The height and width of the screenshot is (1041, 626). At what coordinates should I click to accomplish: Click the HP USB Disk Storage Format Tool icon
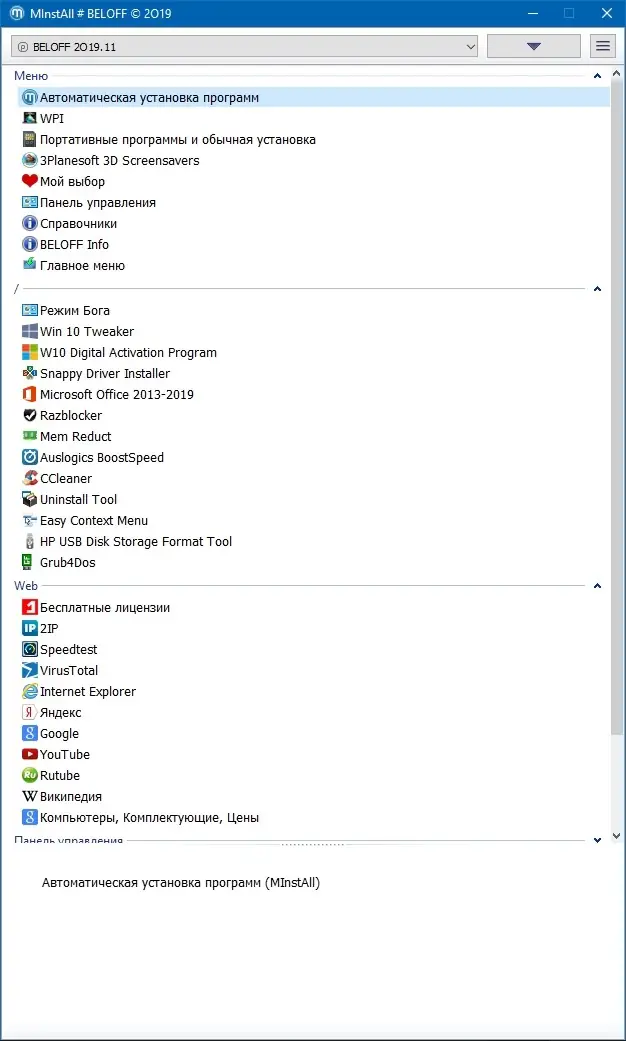29,542
